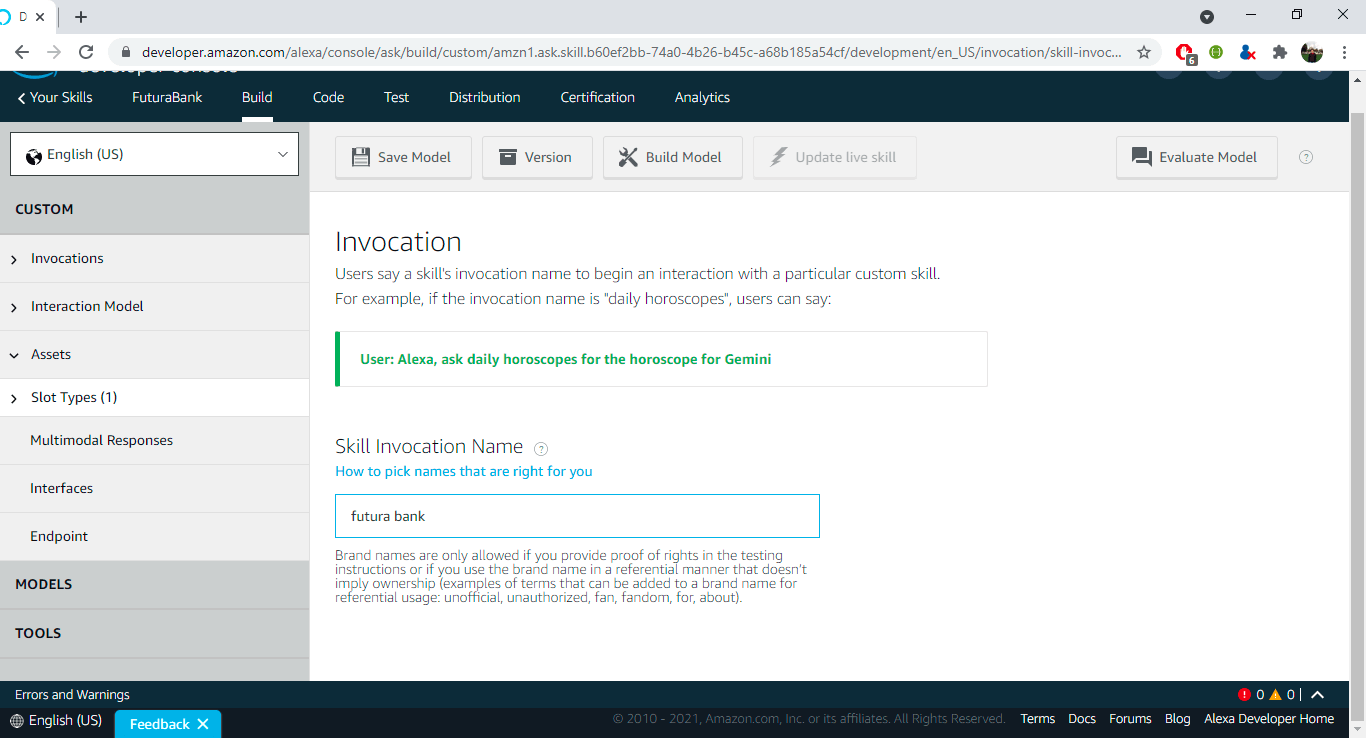Open 'How to pick names' link
The image size is (1366, 738).
(464, 471)
